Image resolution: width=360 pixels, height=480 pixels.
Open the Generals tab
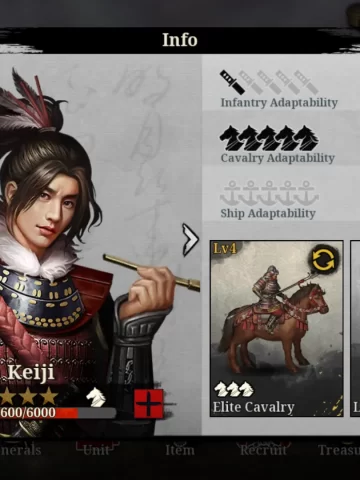21,450
